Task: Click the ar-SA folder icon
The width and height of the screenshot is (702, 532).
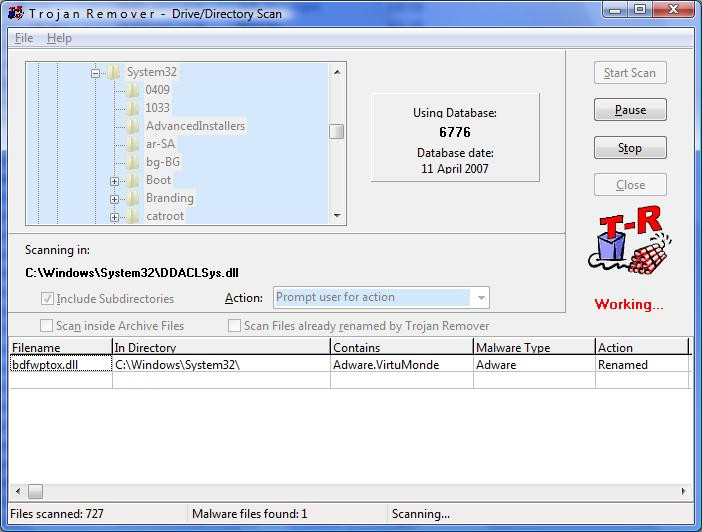Action: pyautogui.click(x=132, y=144)
